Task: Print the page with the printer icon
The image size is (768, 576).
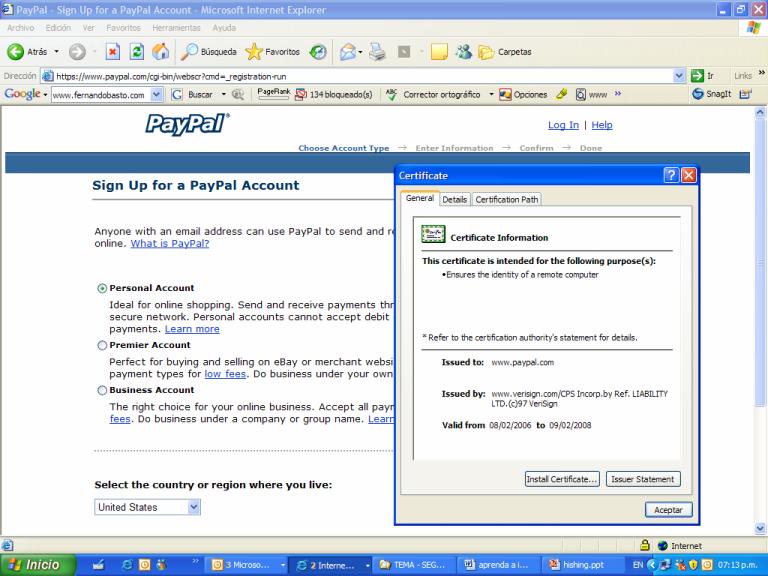Action: click(377, 51)
